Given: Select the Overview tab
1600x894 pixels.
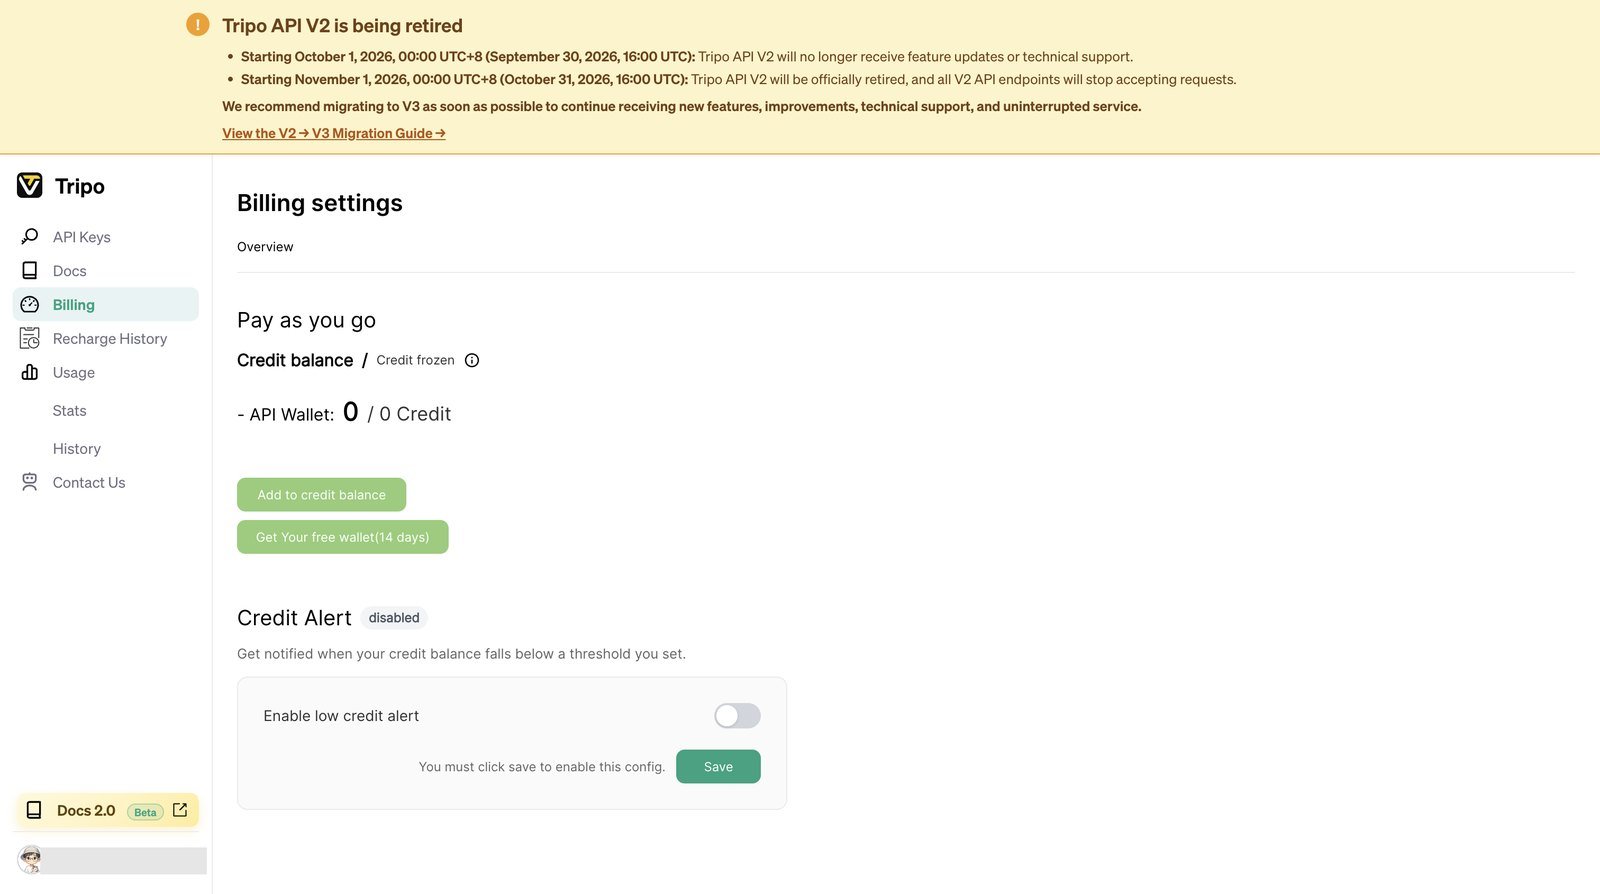Looking at the screenshot, I should [x=265, y=247].
